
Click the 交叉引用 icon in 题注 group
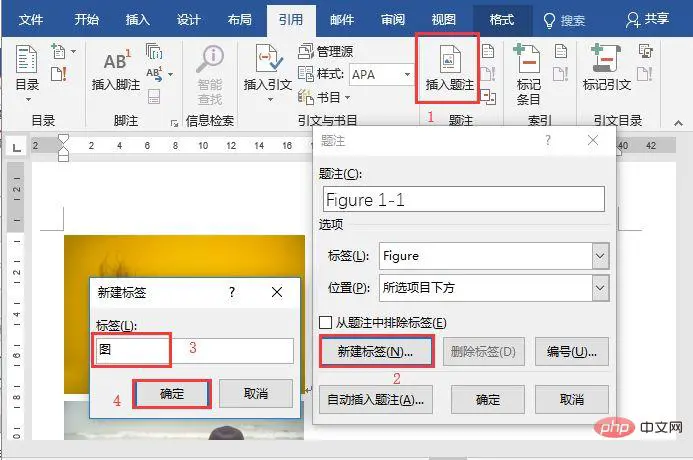(488, 96)
